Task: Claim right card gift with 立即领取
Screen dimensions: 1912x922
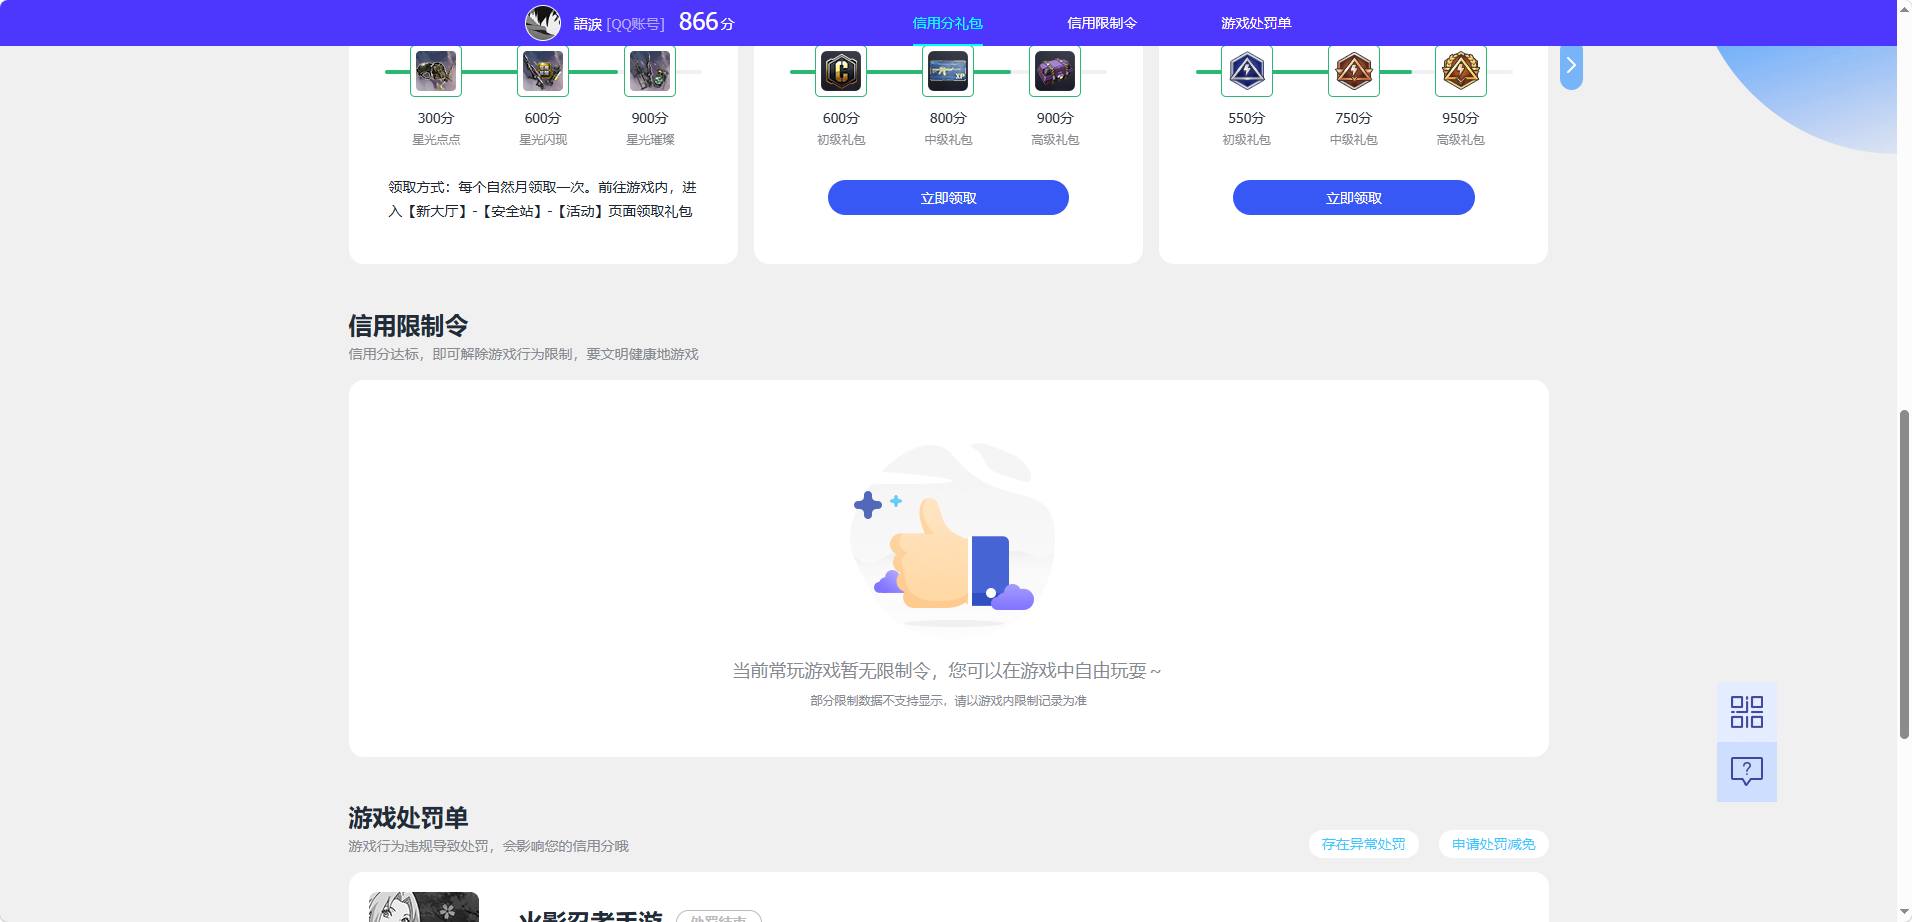Action: coord(1354,198)
